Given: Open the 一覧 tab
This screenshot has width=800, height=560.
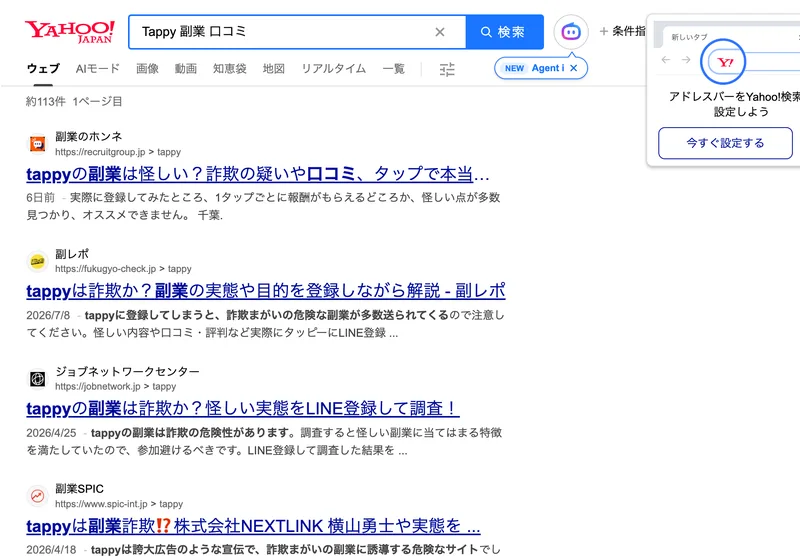Looking at the screenshot, I should pos(394,68).
